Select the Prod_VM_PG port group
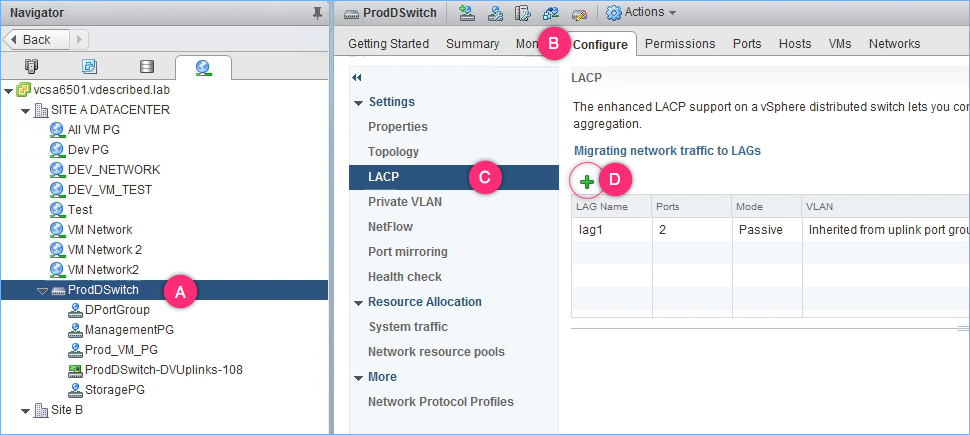 coord(121,350)
